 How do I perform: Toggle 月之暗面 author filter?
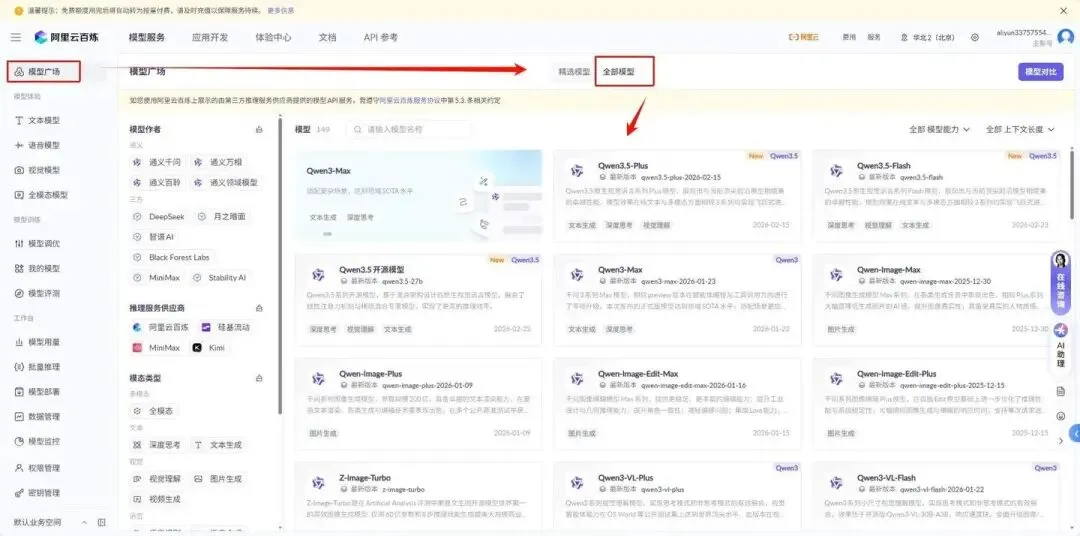point(222,216)
